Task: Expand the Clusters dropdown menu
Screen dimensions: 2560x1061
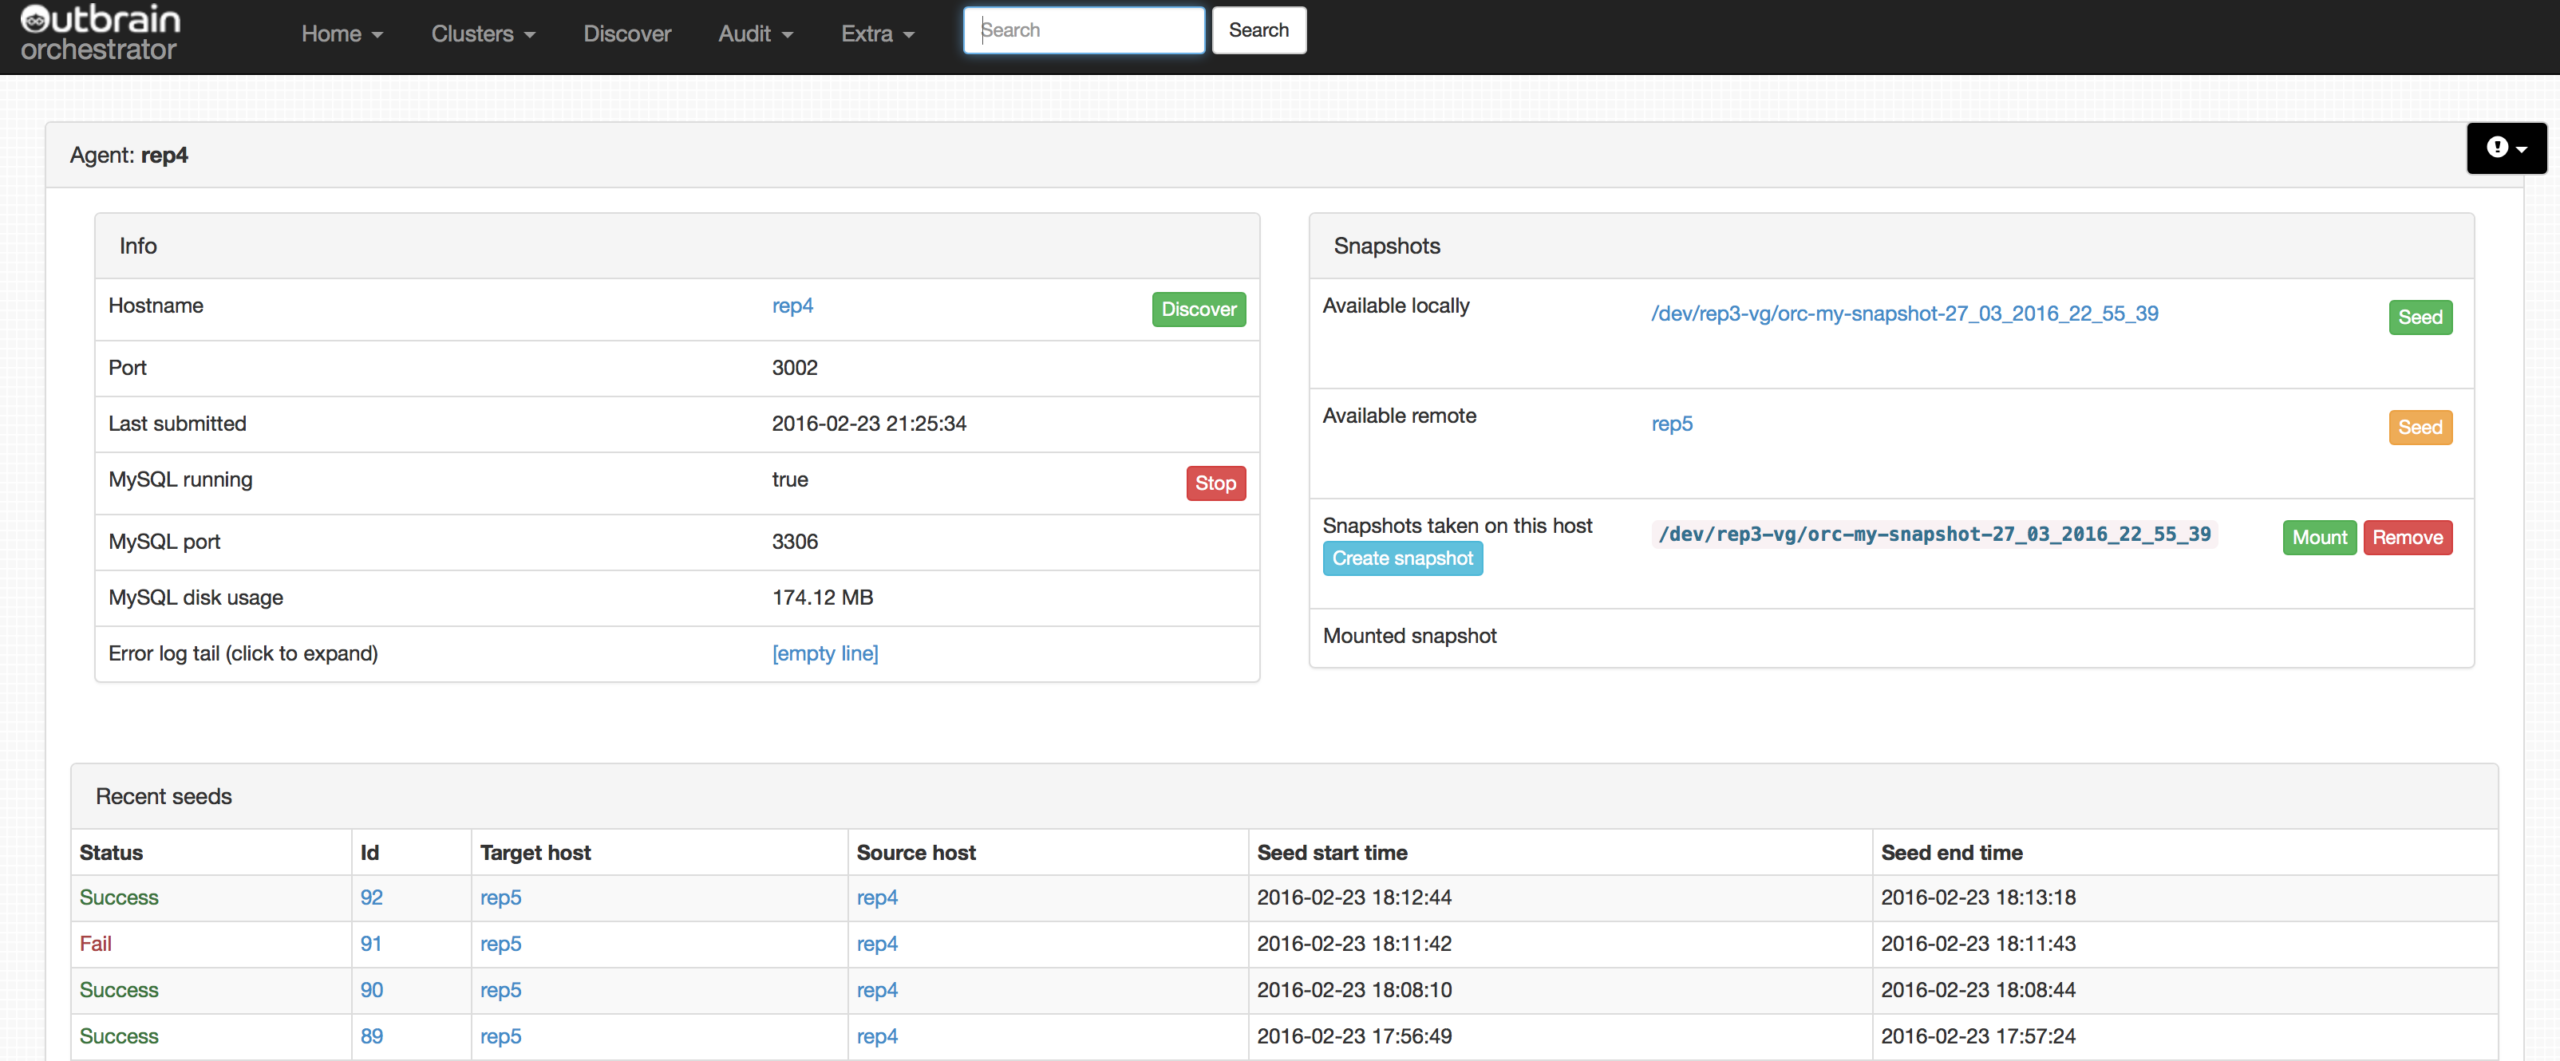Action: click(483, 34)
